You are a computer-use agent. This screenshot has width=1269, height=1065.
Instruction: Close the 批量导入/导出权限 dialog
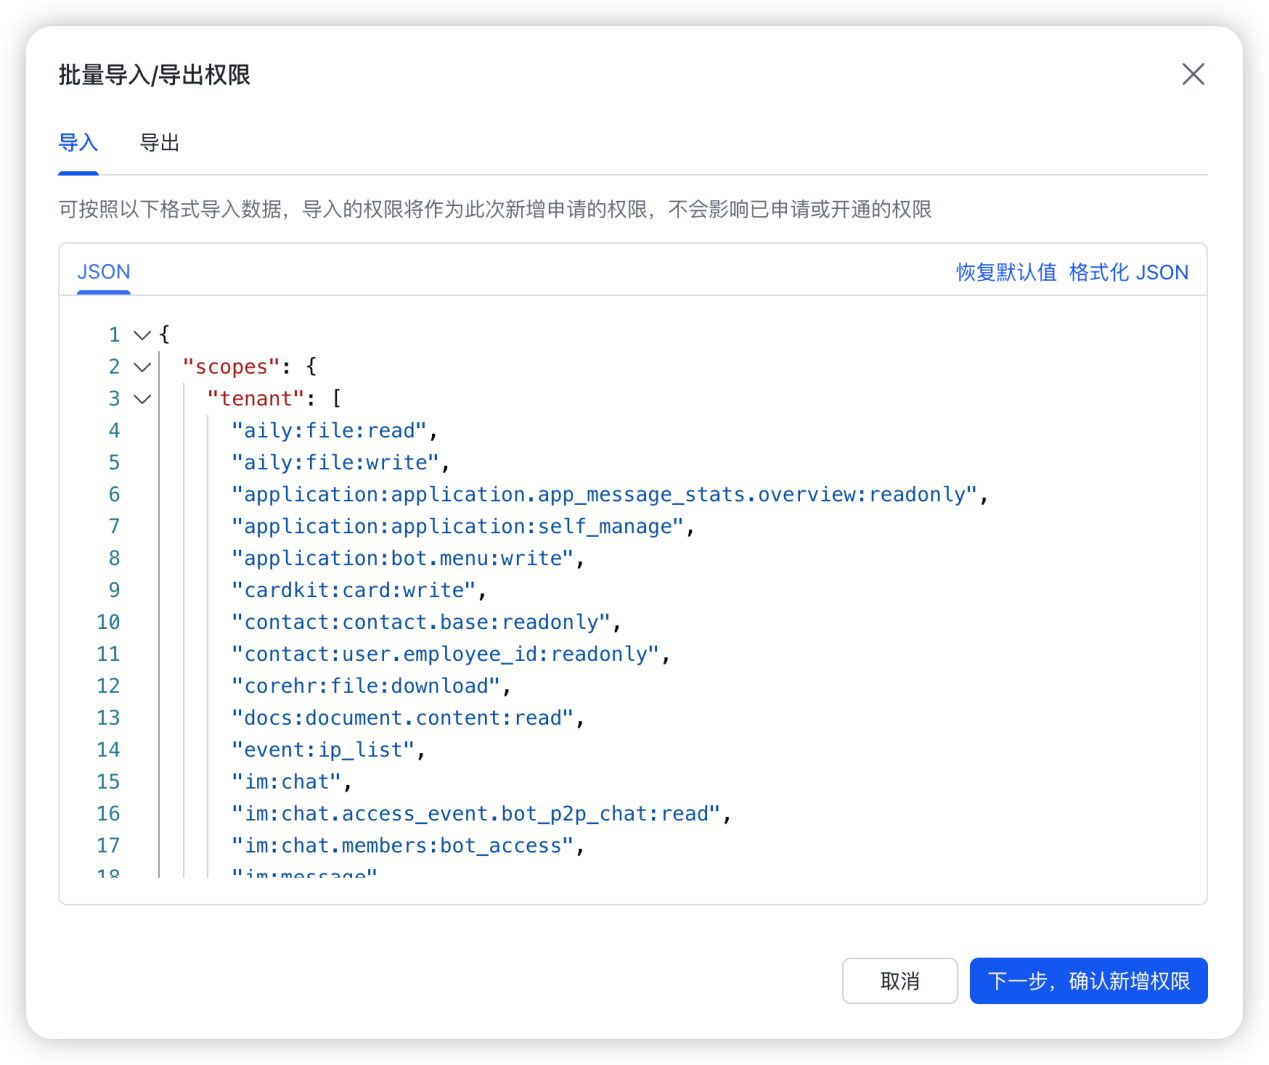(x=1193, y=74)
